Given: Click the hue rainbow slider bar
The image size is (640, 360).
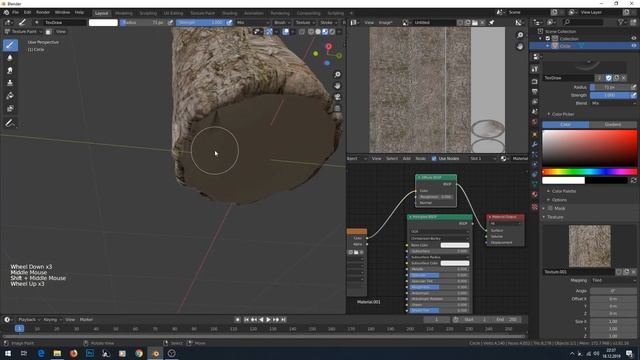Looking at the screenshot, I should tap(589, 172).
